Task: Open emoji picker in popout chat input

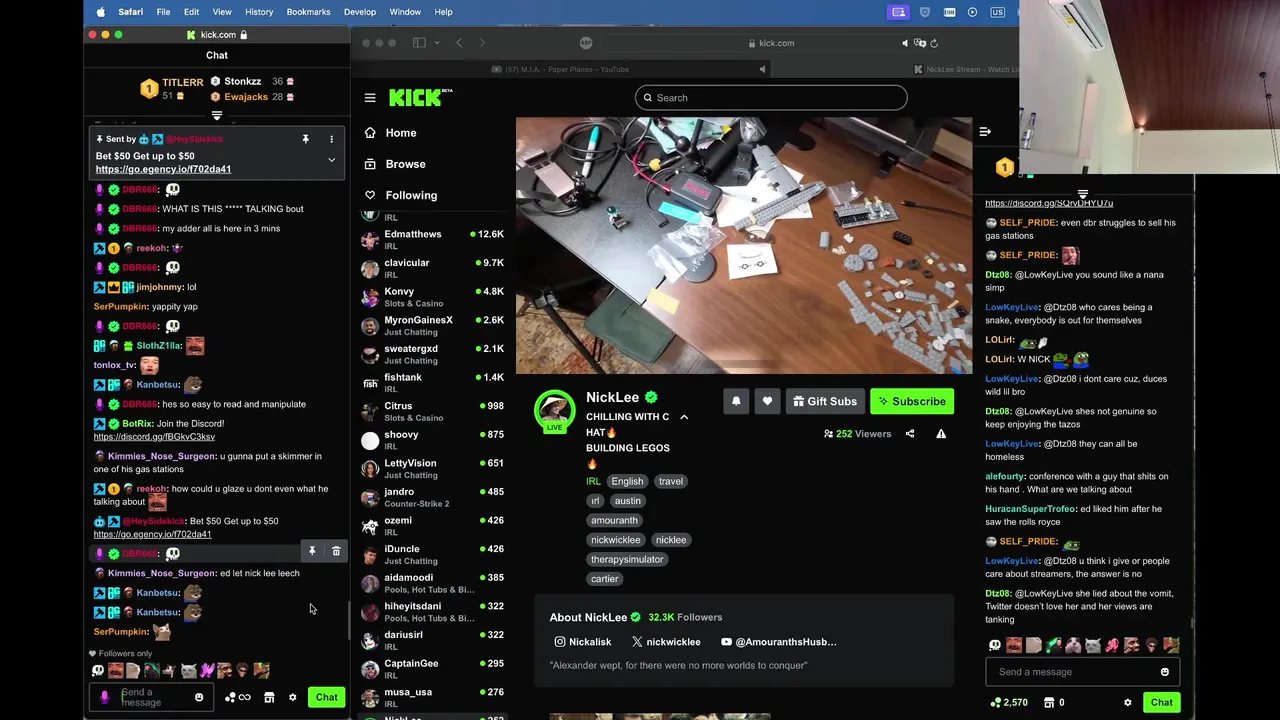Action: pyautogui.click(x=199, y=697)
